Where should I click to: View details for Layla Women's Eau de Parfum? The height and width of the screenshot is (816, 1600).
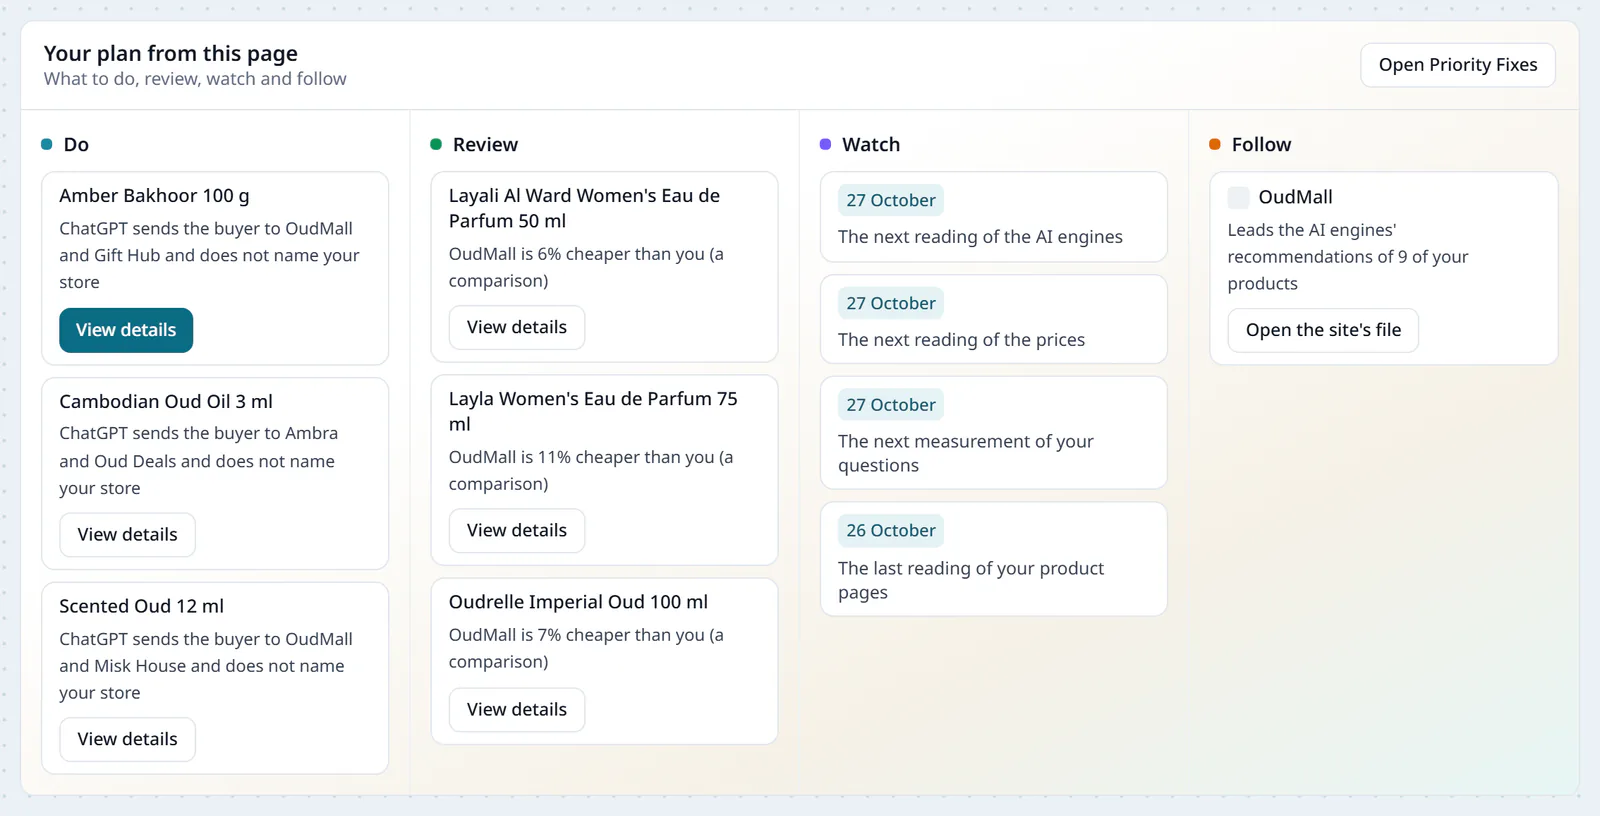517,531
